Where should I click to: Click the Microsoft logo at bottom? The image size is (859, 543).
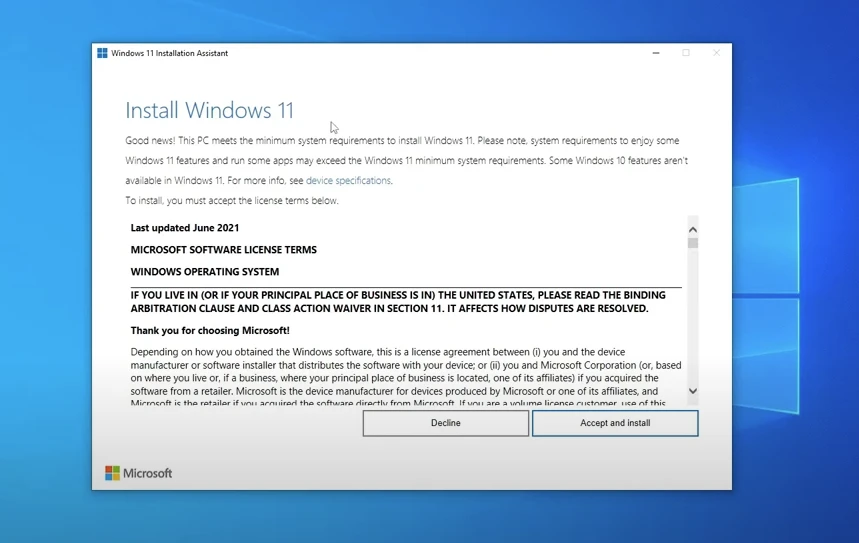pos(139,473)
